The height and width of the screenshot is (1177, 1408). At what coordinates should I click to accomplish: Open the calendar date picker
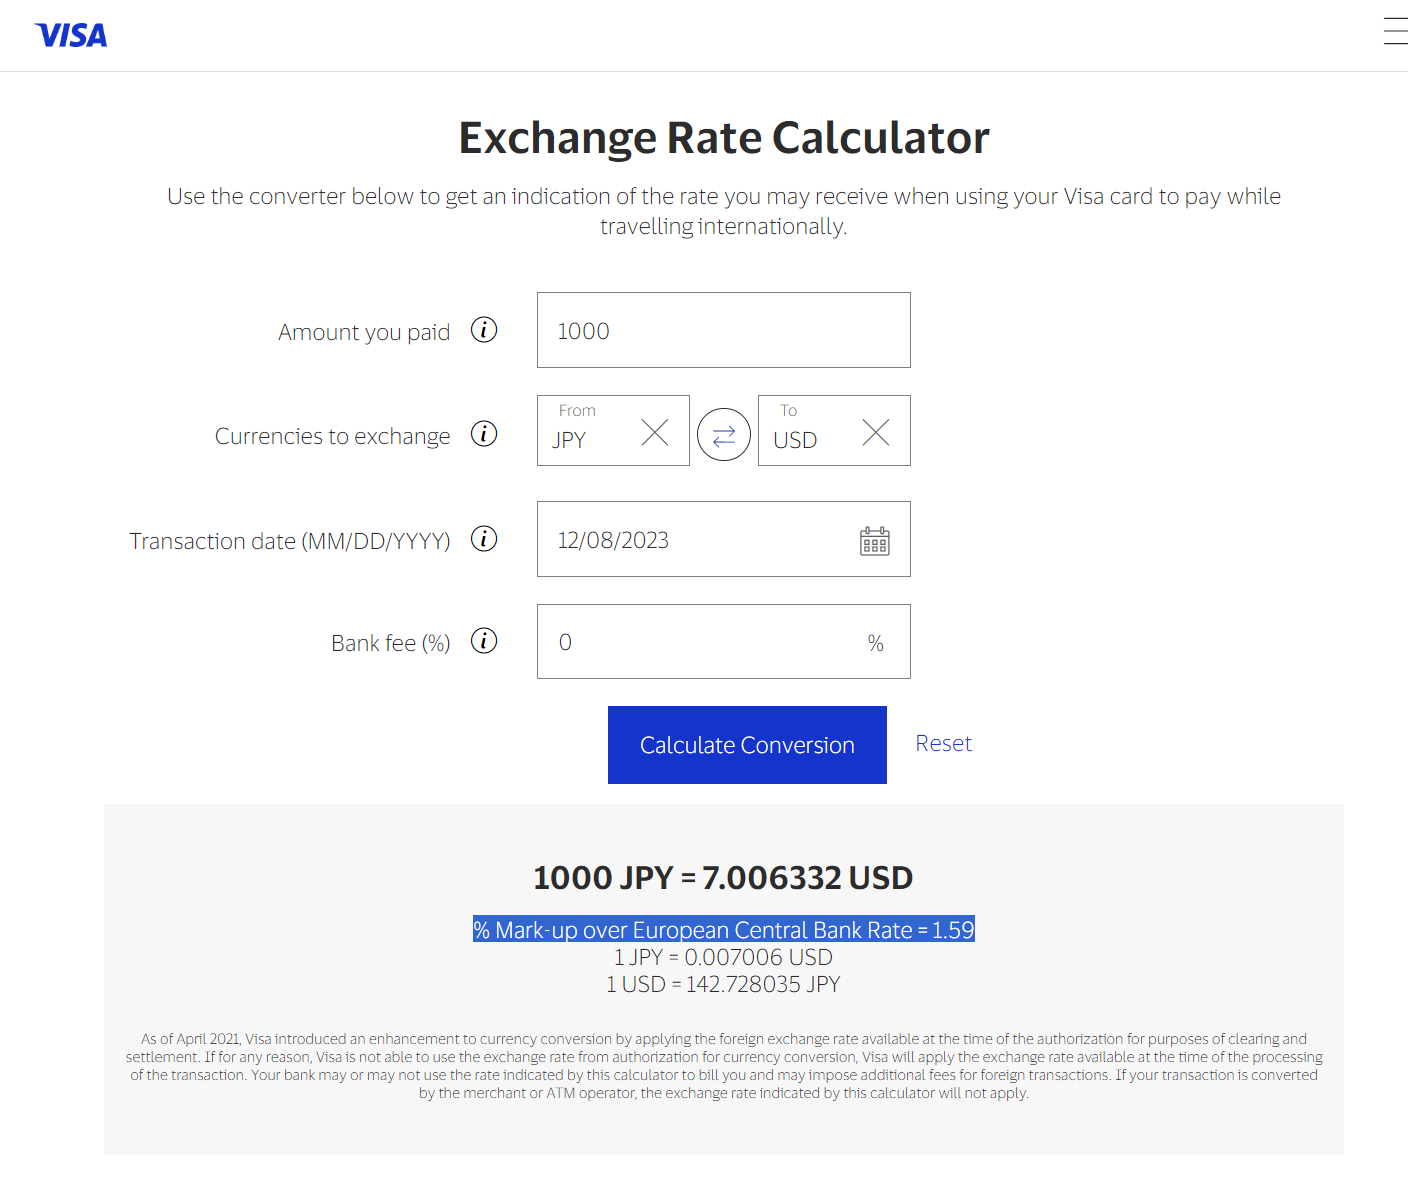point(875,541)
